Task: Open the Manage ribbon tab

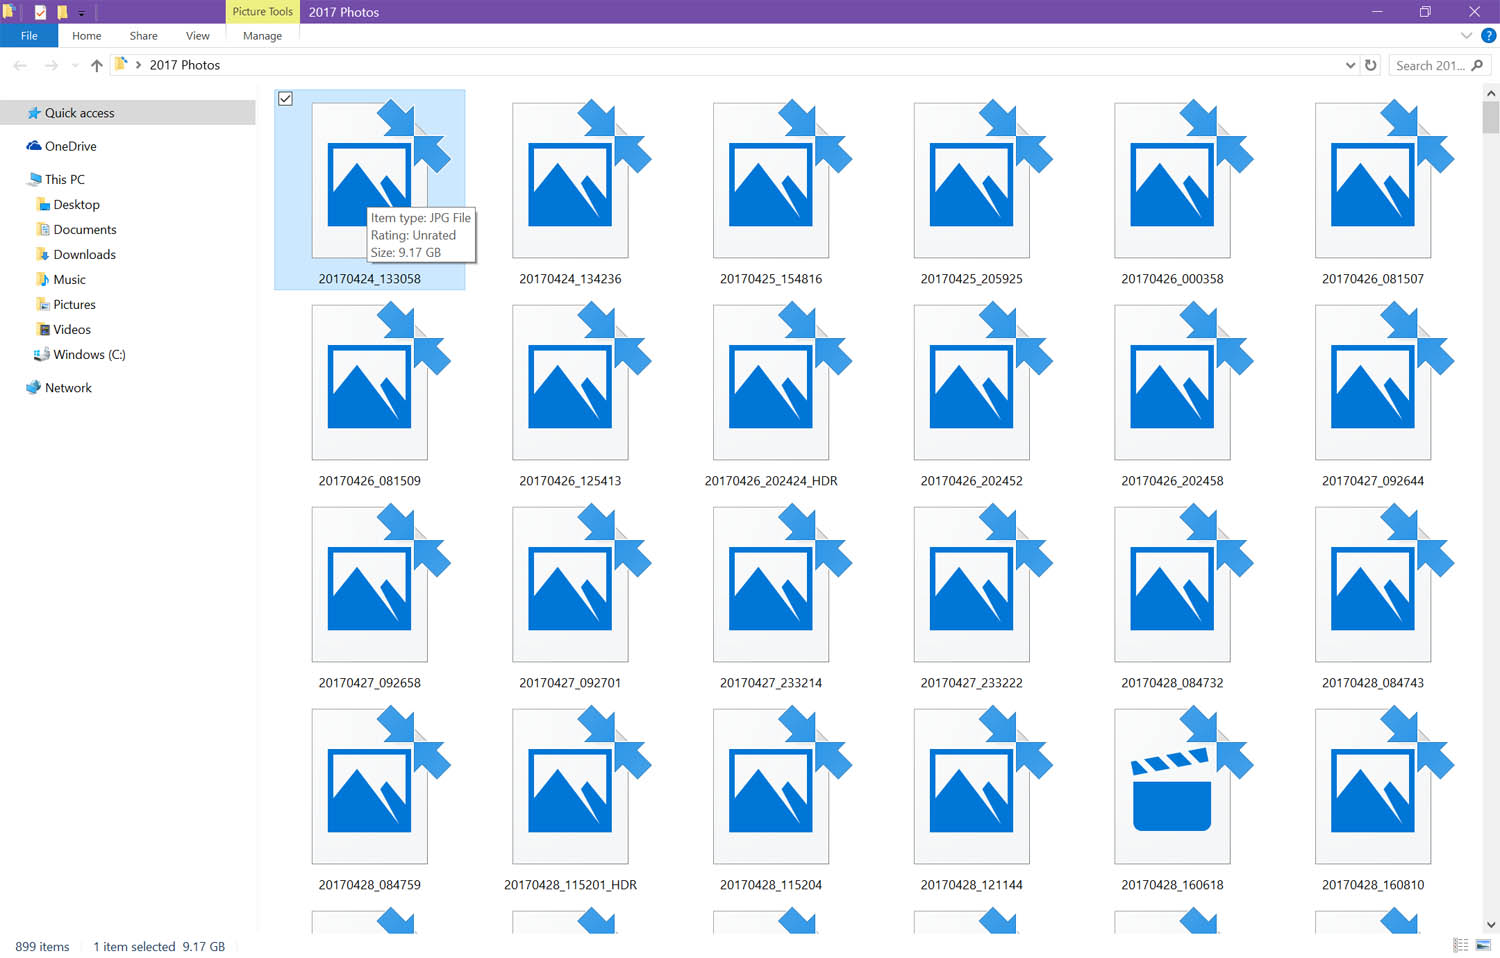Action: (x=262, y=35)
